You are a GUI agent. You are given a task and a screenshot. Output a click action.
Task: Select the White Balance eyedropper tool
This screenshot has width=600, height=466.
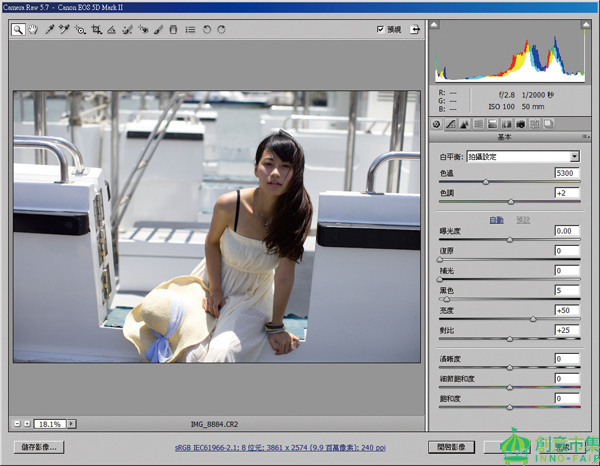[x=50, y=29]
